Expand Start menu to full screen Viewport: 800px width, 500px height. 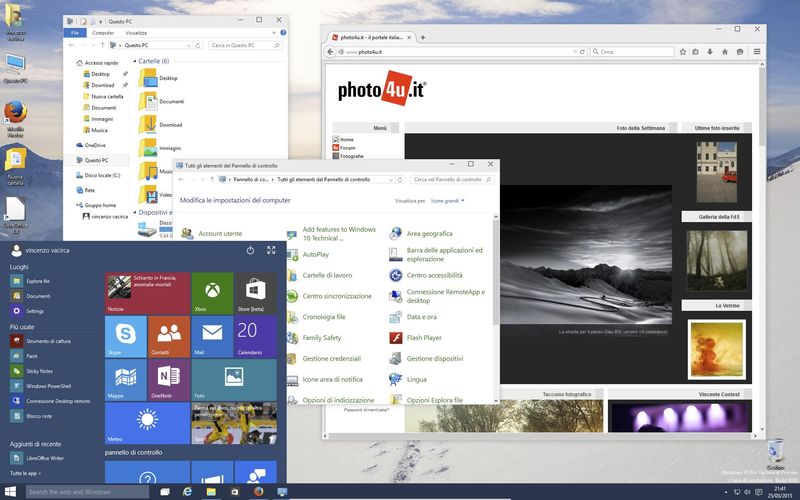(x=271, y=250)
